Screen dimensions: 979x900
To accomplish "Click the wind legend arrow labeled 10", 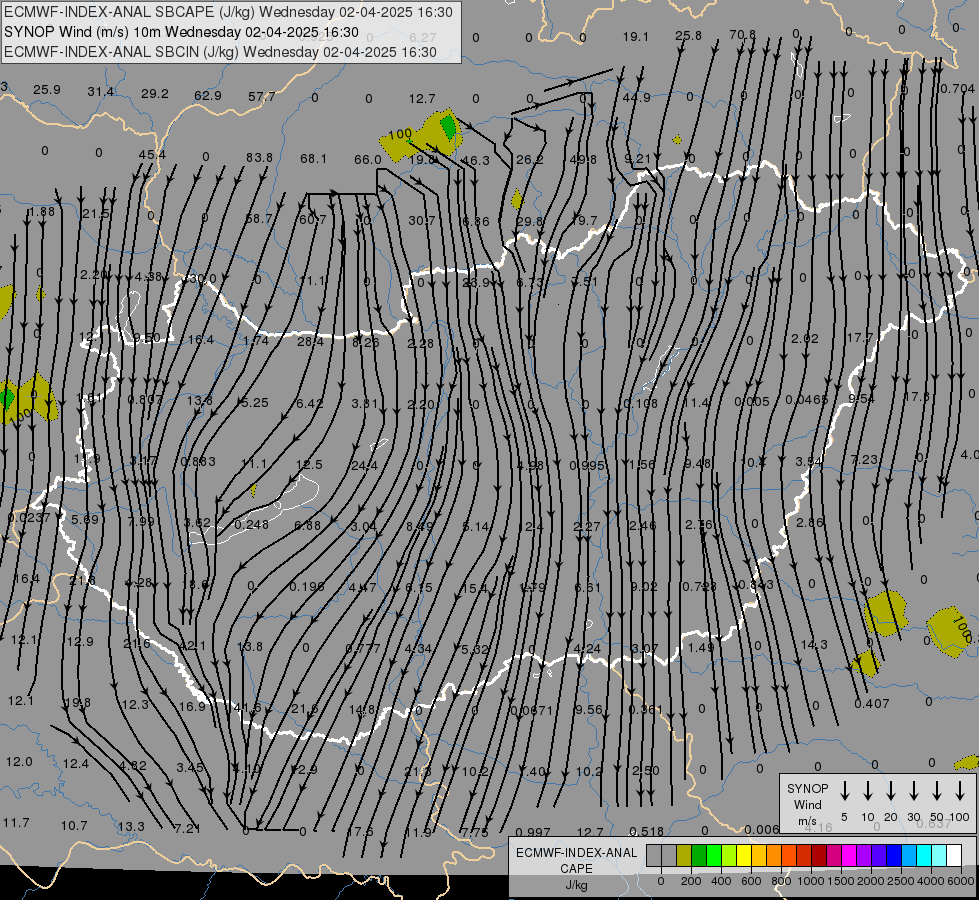I will click(868, 791).
